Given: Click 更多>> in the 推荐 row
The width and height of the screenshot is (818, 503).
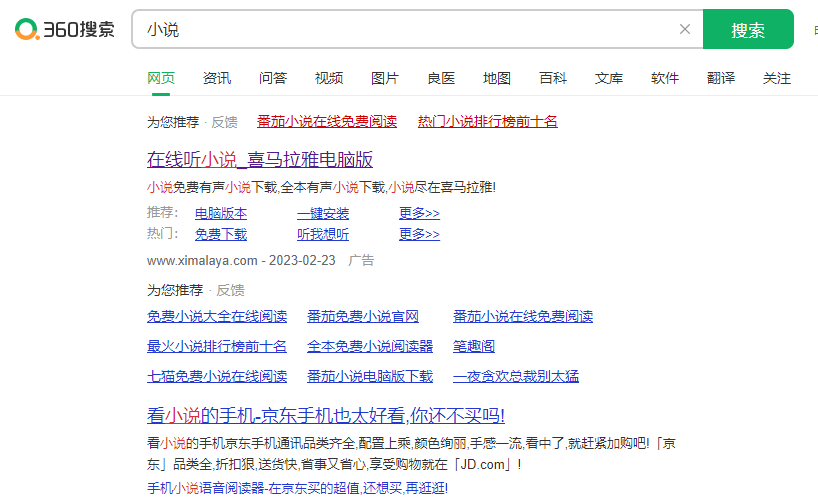Looking at the screenshot, I should pos(419,213).
